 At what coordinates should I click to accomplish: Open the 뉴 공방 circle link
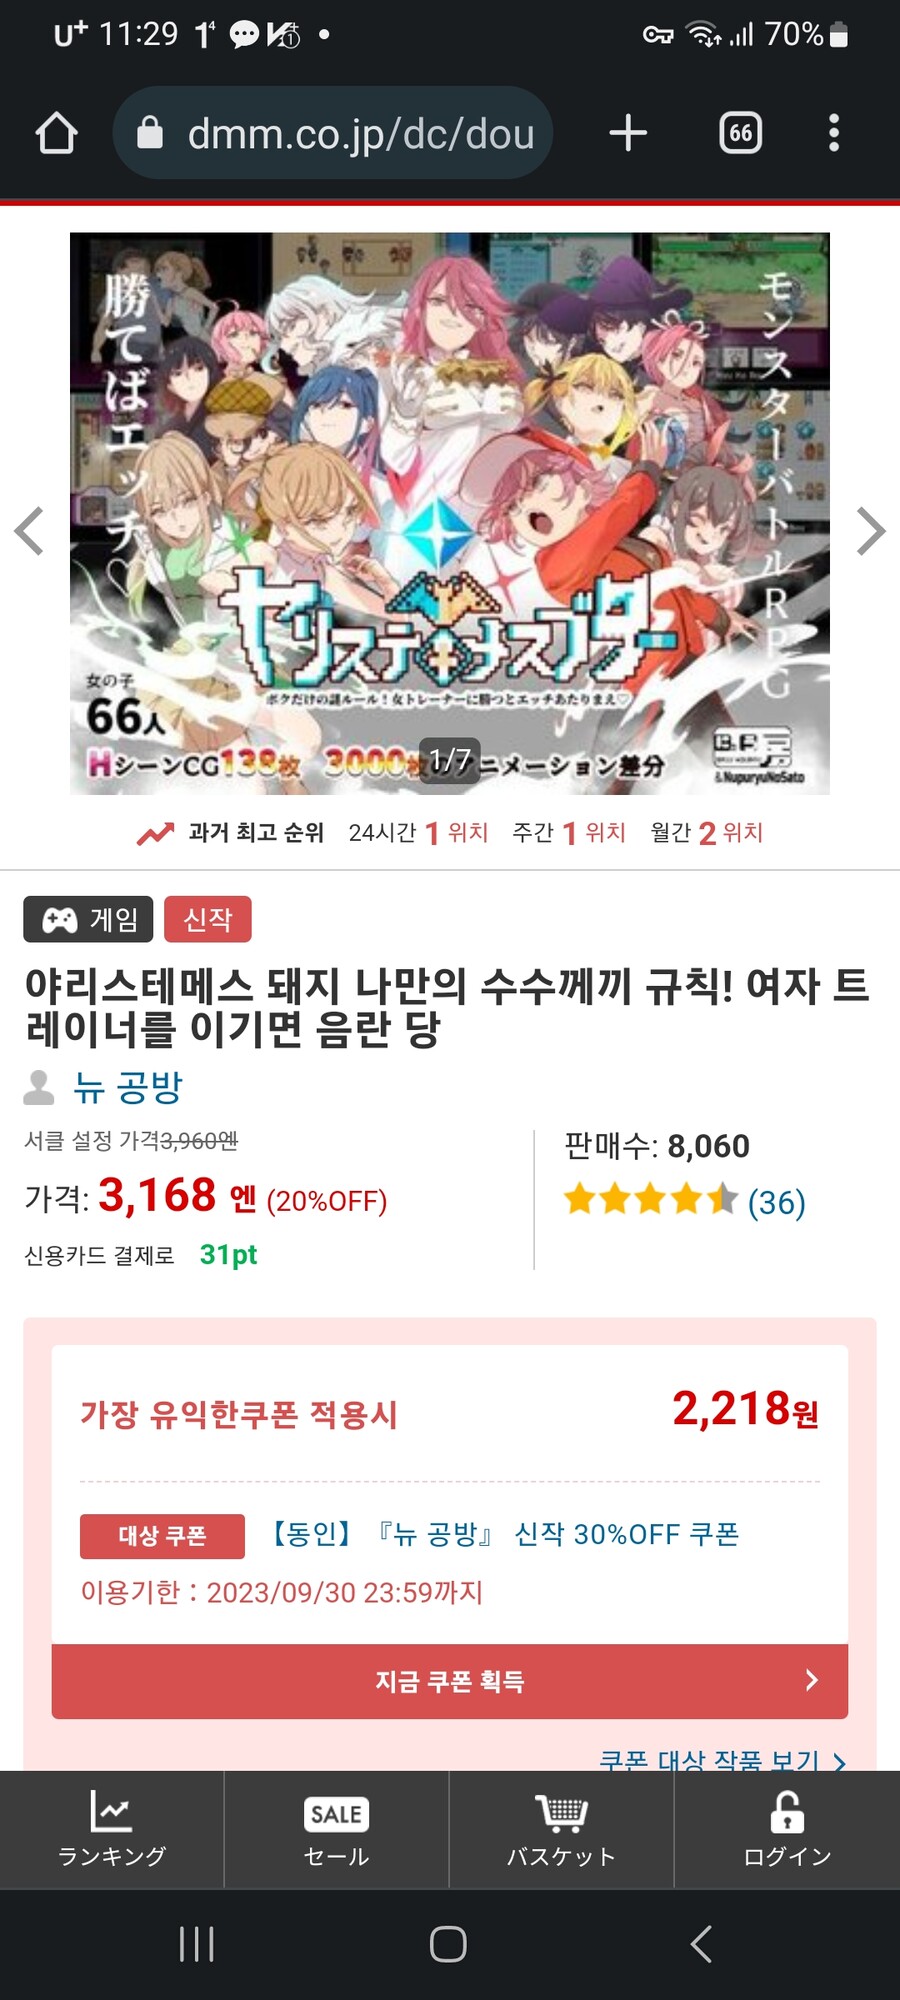point(128,1087)
